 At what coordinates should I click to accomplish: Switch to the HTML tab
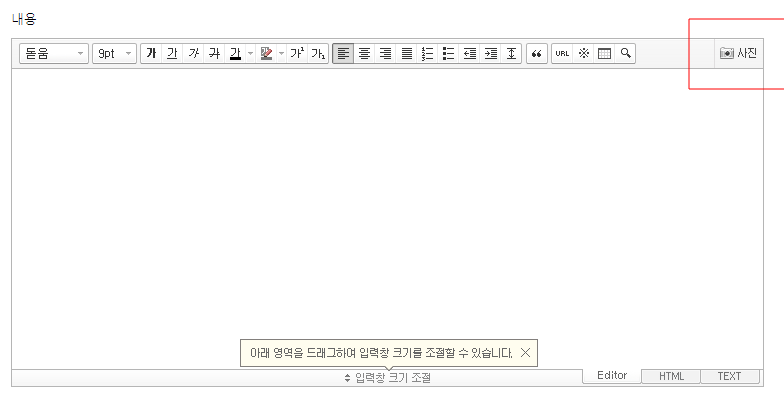(671, 376)
